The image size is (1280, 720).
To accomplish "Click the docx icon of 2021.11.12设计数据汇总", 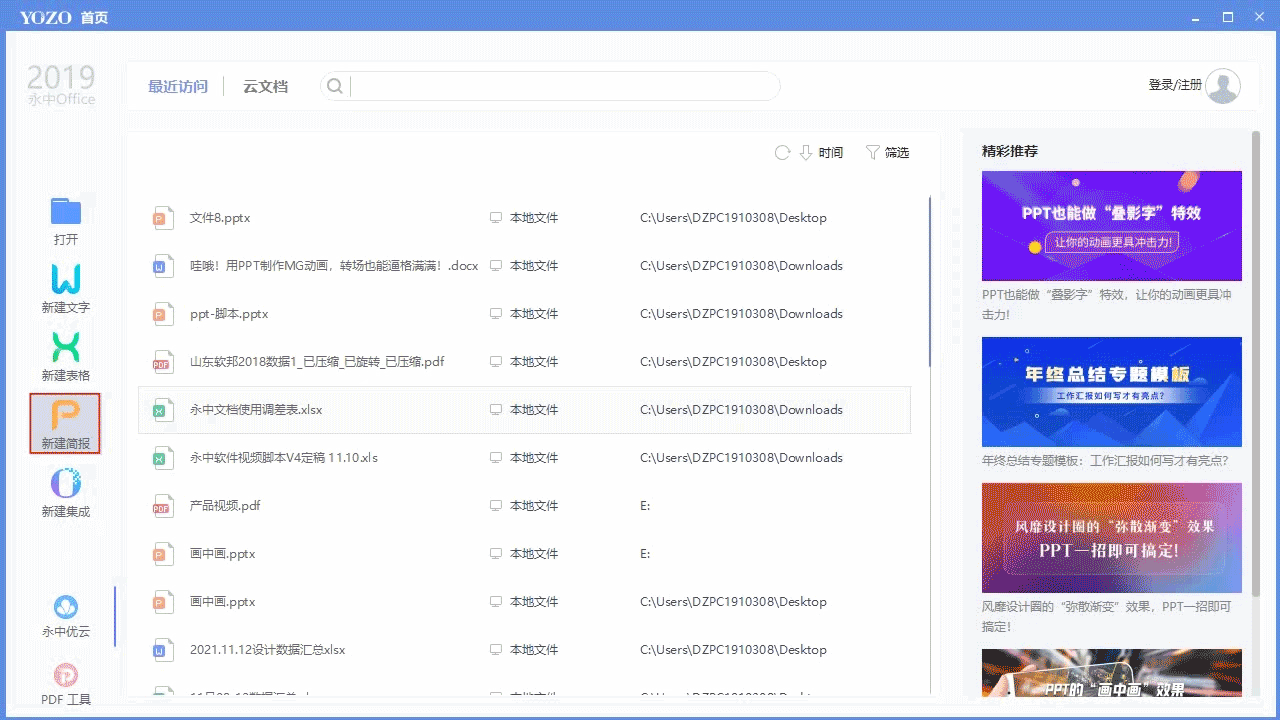I will 162,650.
